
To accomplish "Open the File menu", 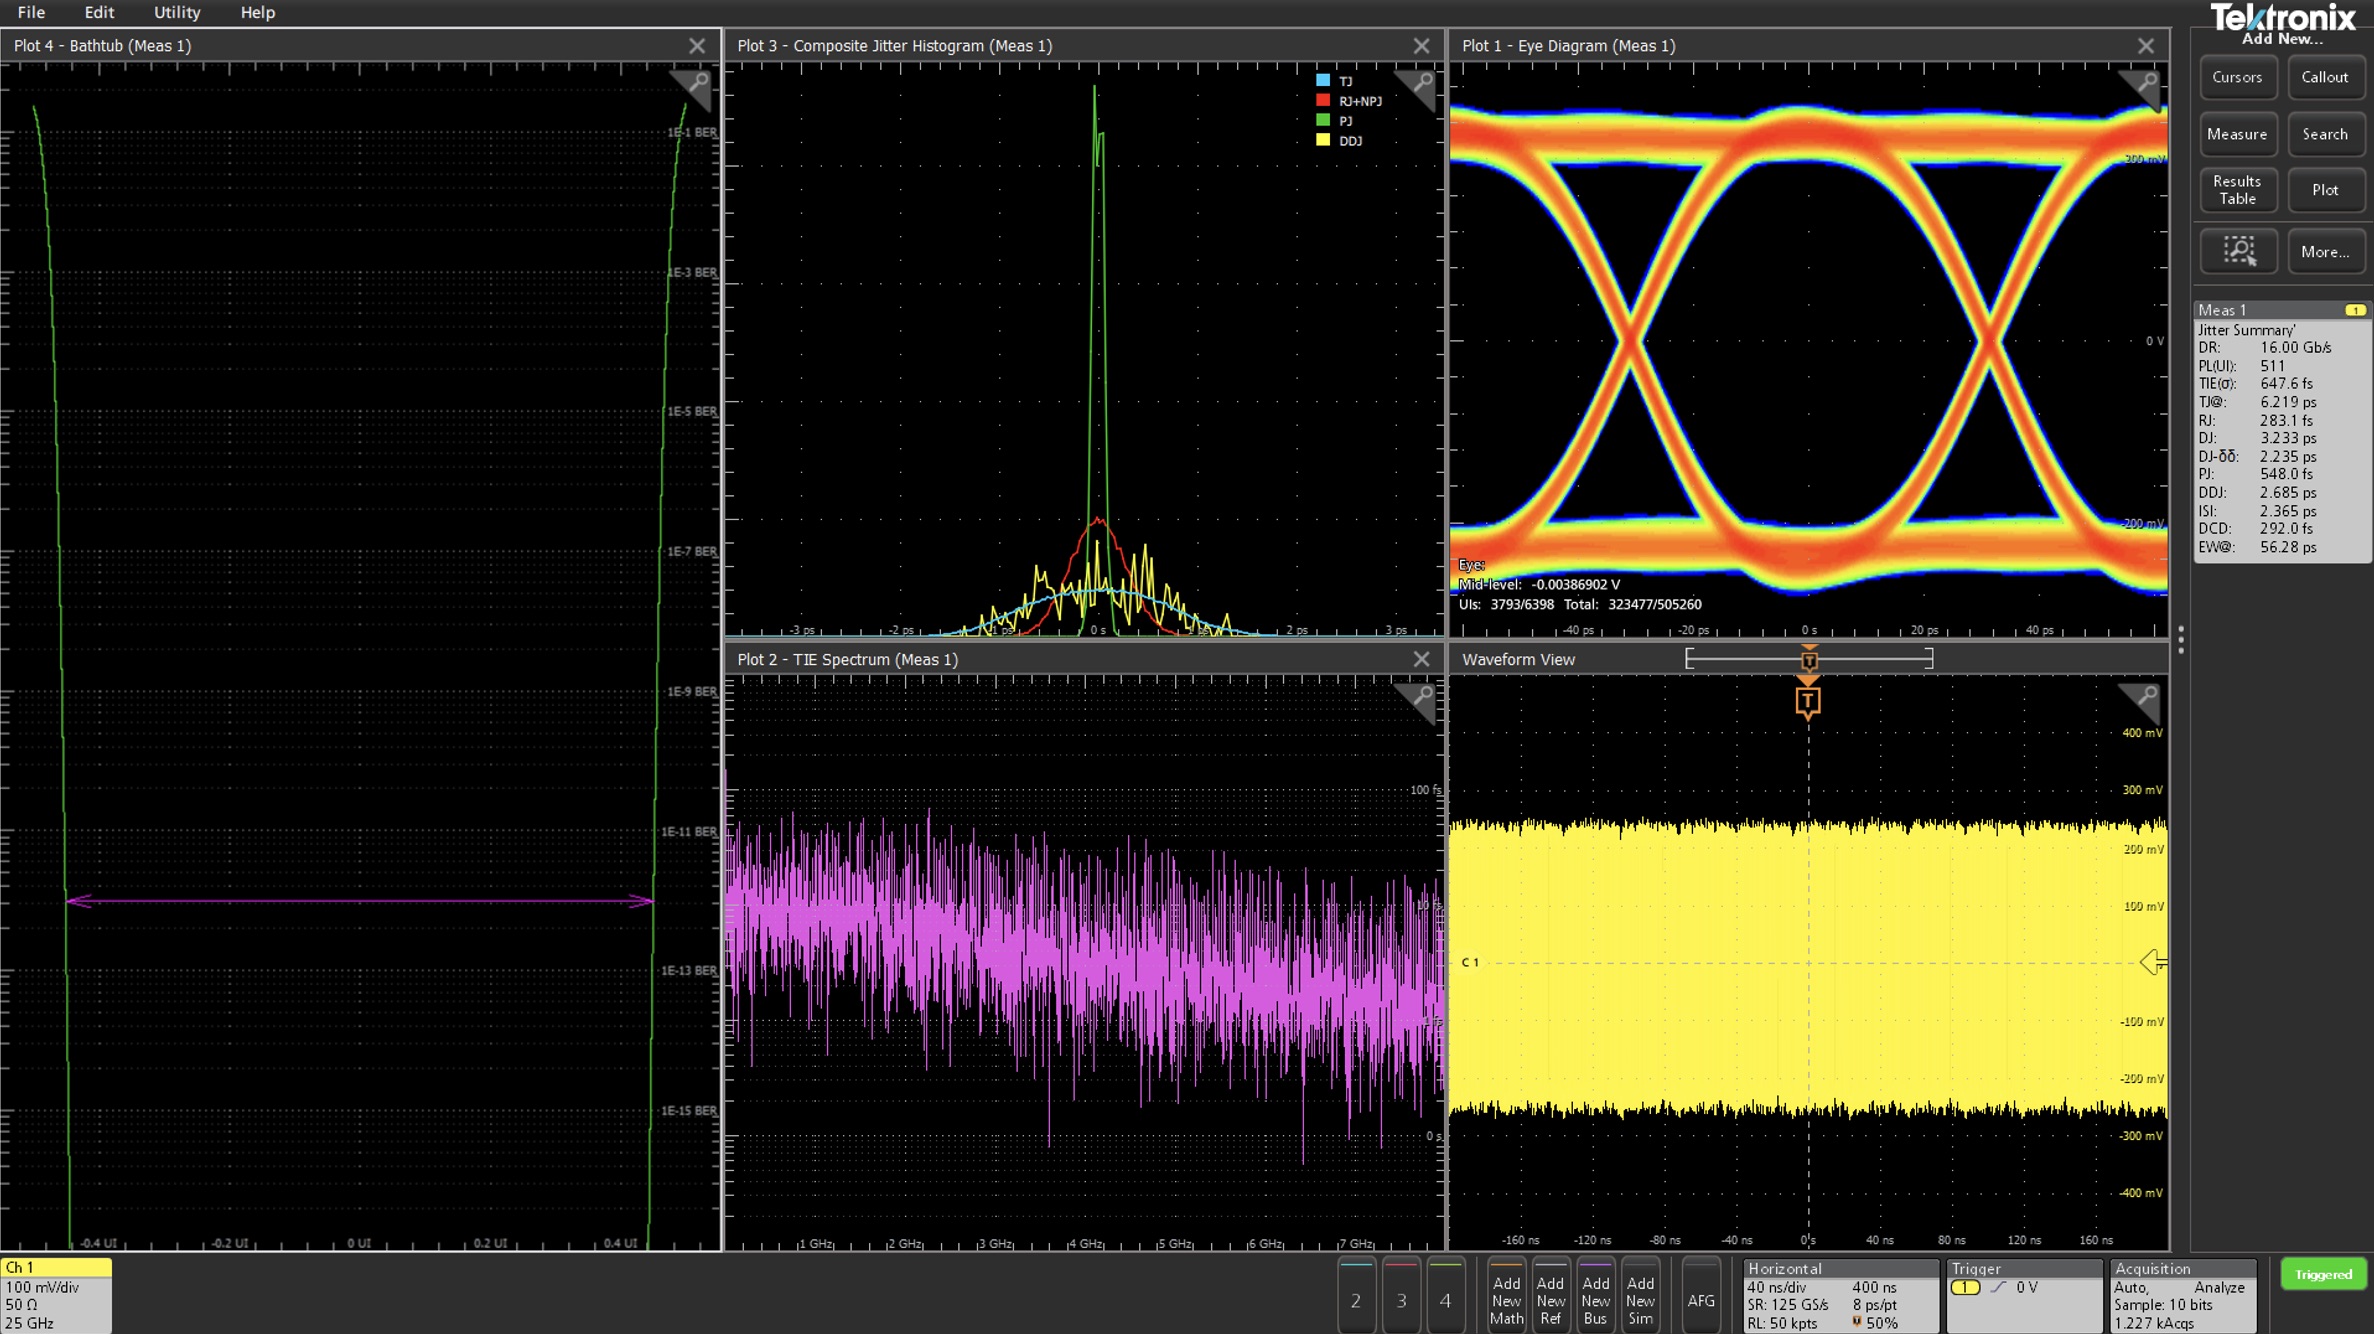I will (31, 12).
